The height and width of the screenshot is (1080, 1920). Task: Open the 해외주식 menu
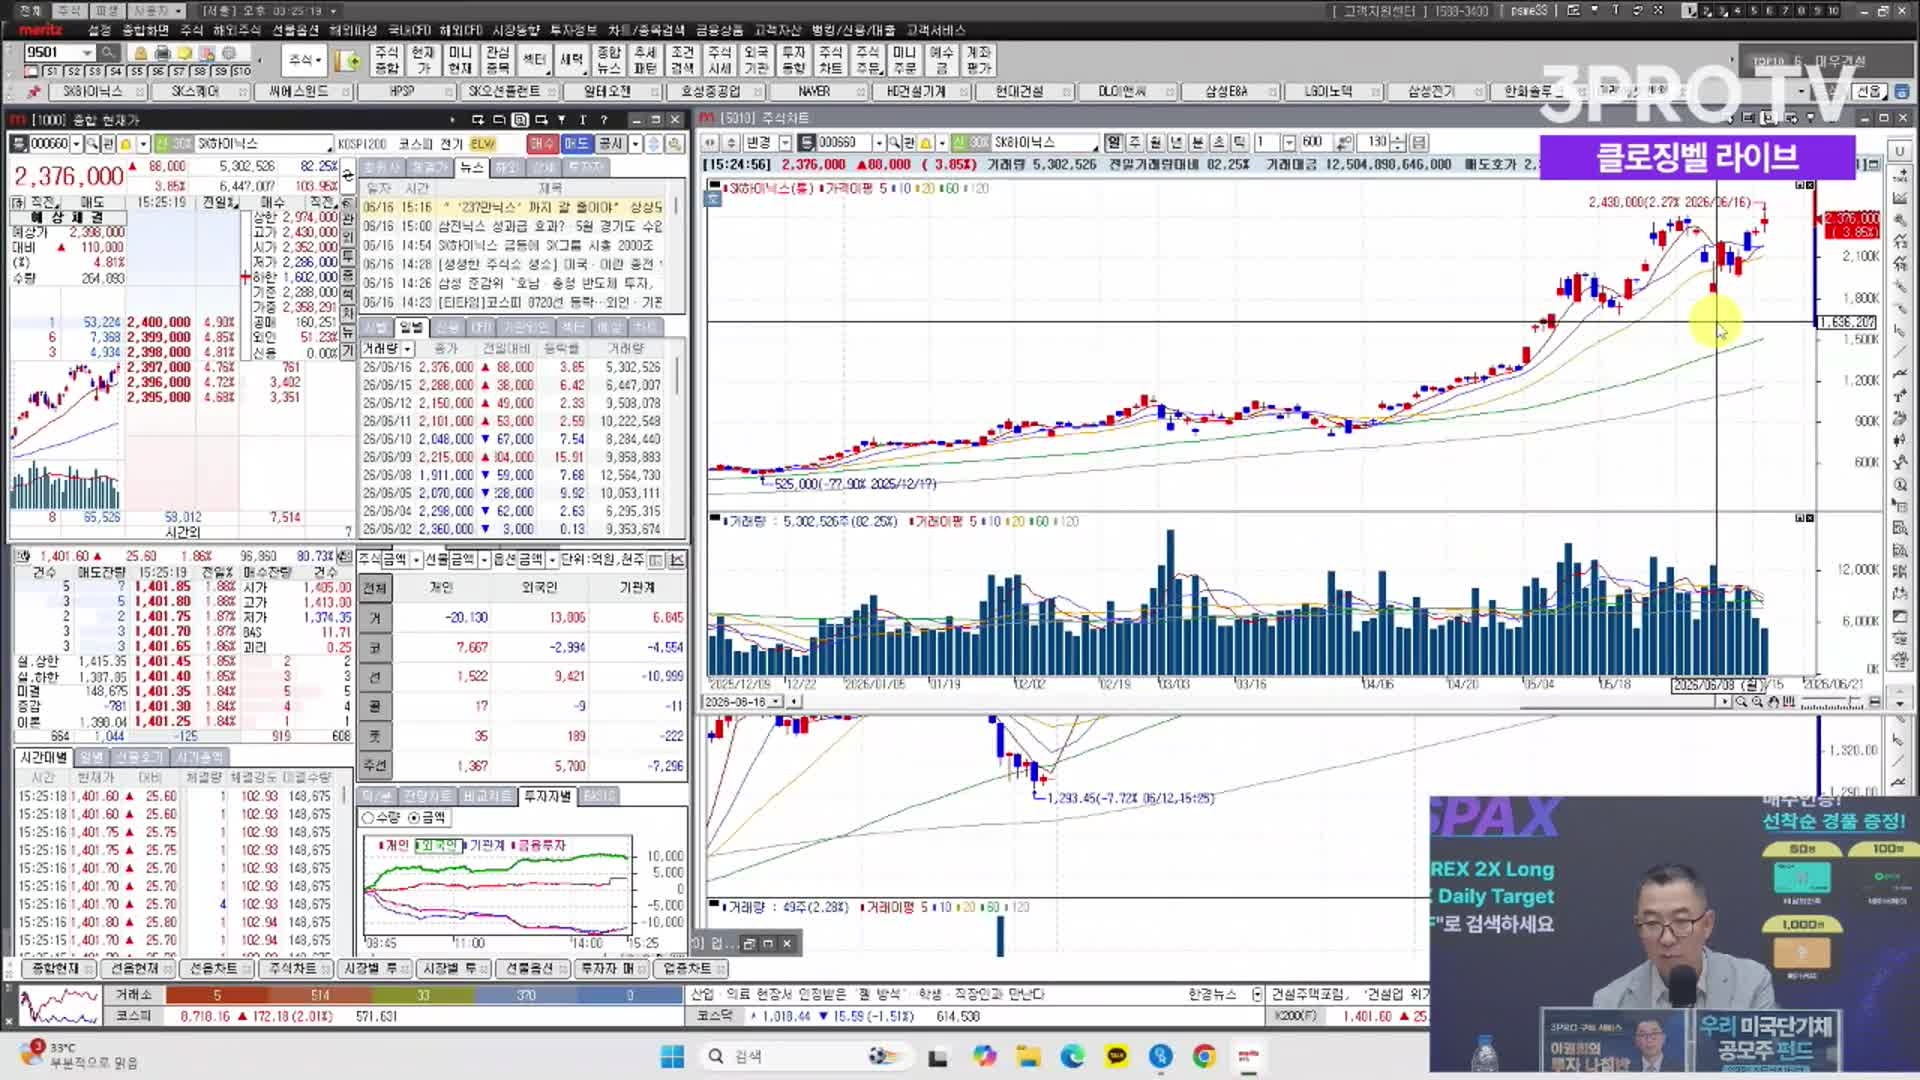click(x=237, y=30)
